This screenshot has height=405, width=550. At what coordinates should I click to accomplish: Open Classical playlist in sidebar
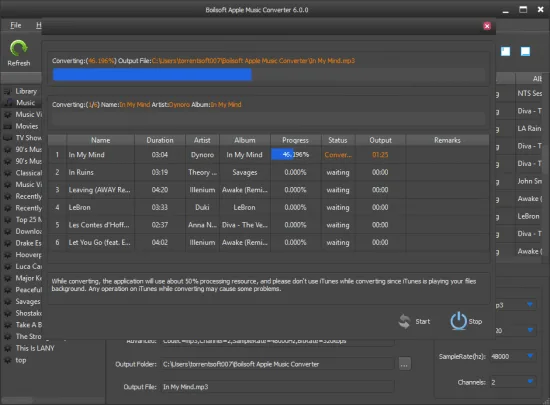tap(28, 173)
